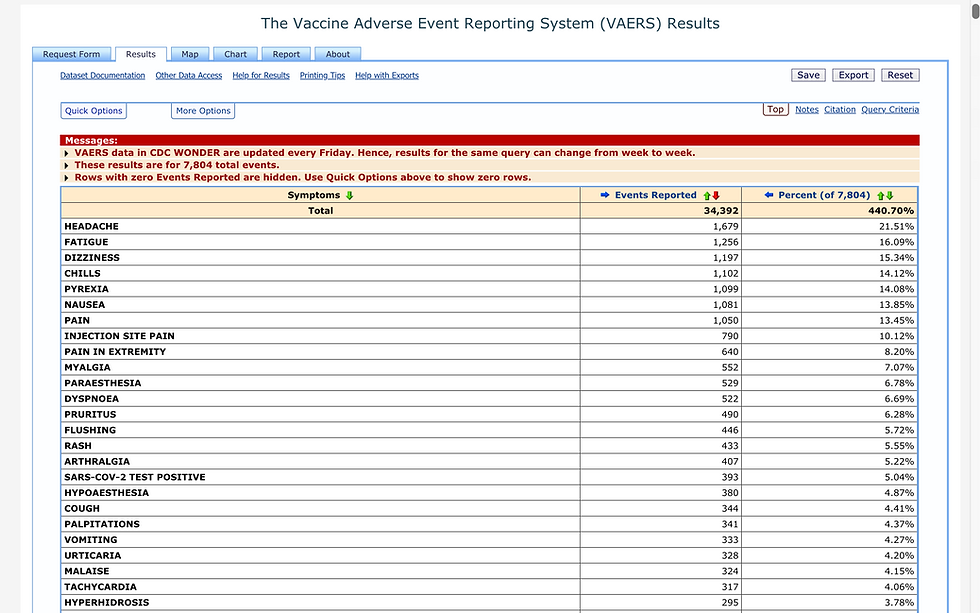This screenshot has width=980, height=613.
Task: Open the About tab
Action: click(338, 54)
